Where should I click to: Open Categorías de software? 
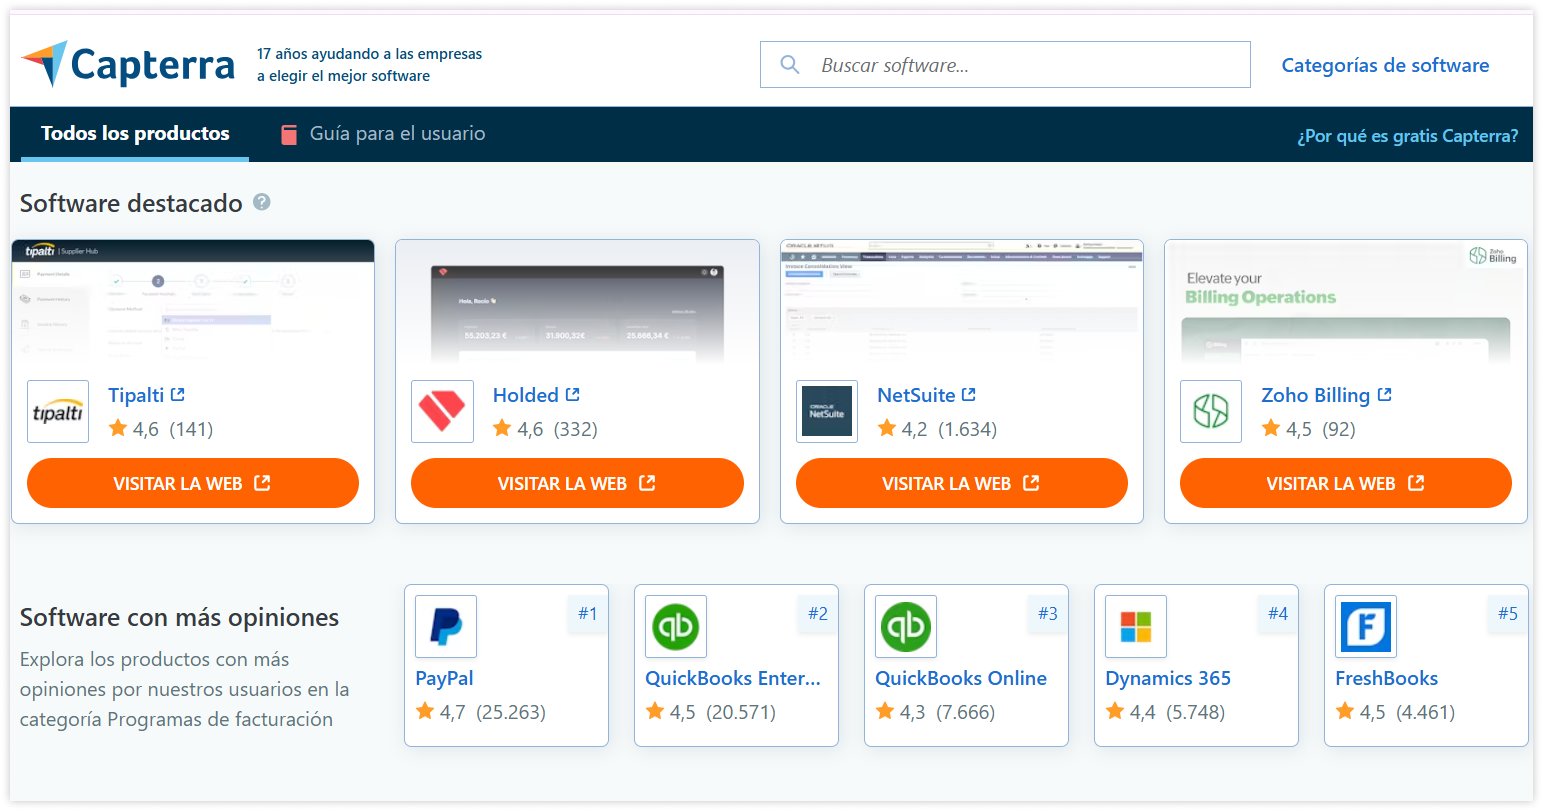(1385, 65)
